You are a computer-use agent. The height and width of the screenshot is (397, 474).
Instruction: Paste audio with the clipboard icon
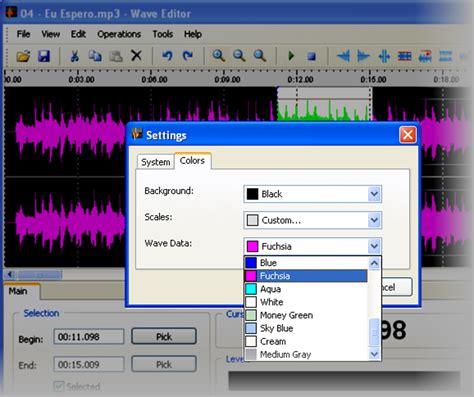116,56
